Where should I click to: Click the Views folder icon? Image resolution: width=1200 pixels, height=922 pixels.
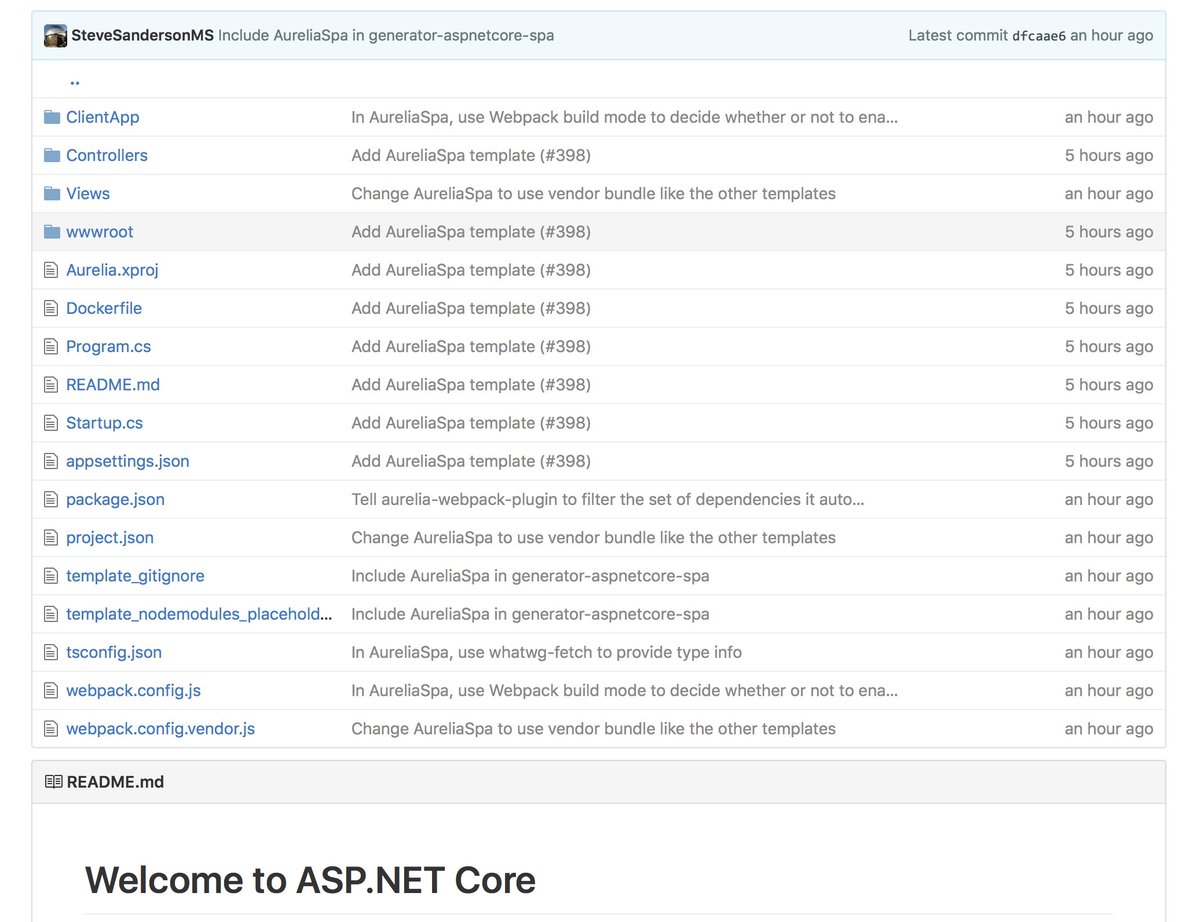pyautogui.click(x=53, y=193)
